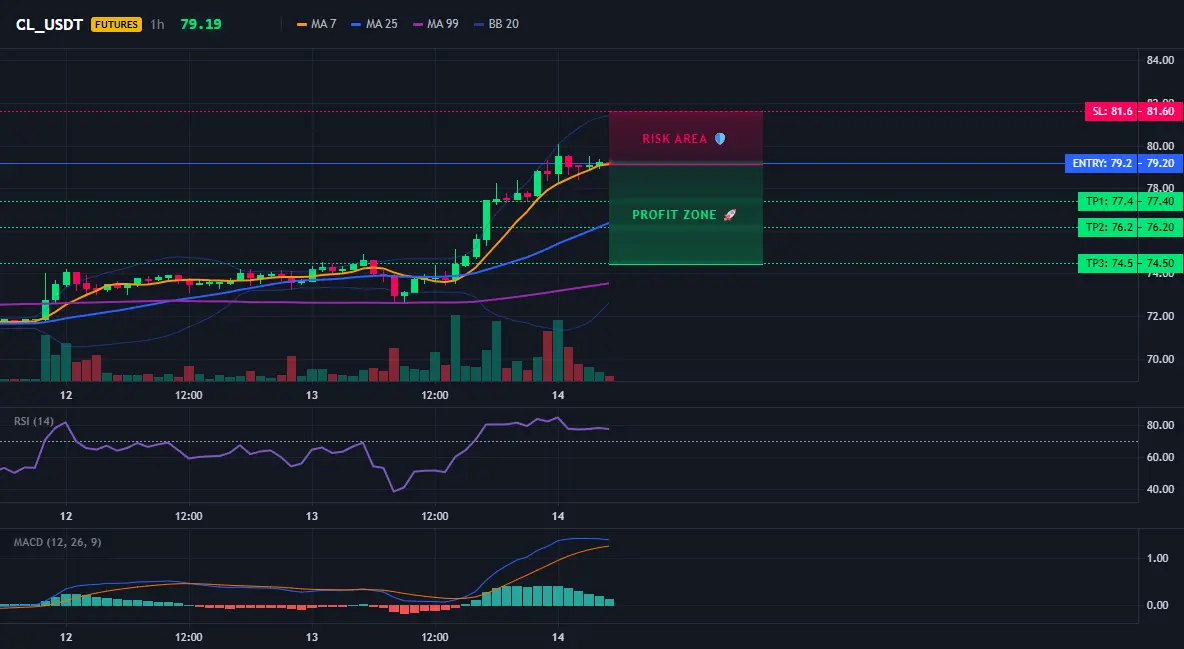Image resolution: width=1184 pixels, height=649 pixels.
Task: Select the TP3: 74.5 target label
Action: pyautogui.click(x=1108, y=263)
